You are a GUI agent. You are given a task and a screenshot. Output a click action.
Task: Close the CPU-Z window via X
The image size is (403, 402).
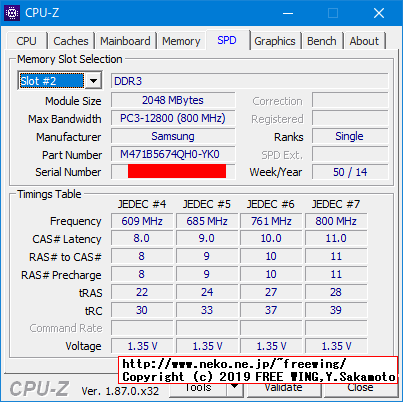coord(379,13)
